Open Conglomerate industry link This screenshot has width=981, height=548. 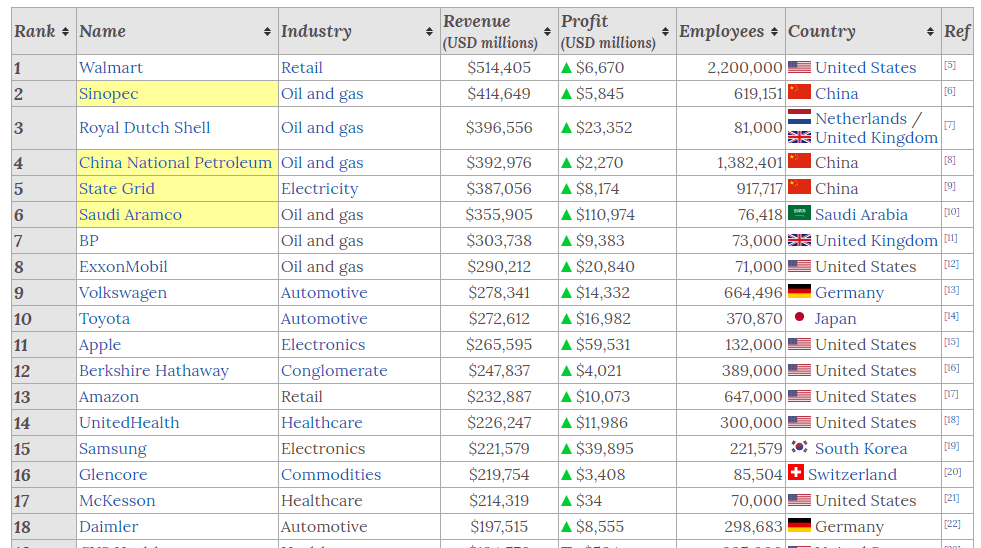pyautogui.click(x=334, y=370)
